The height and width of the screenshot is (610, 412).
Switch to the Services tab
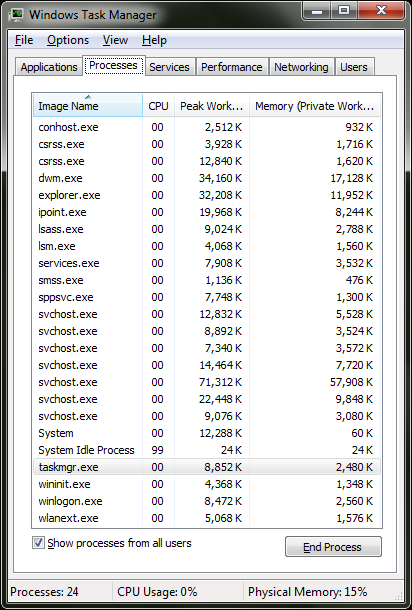170,67
